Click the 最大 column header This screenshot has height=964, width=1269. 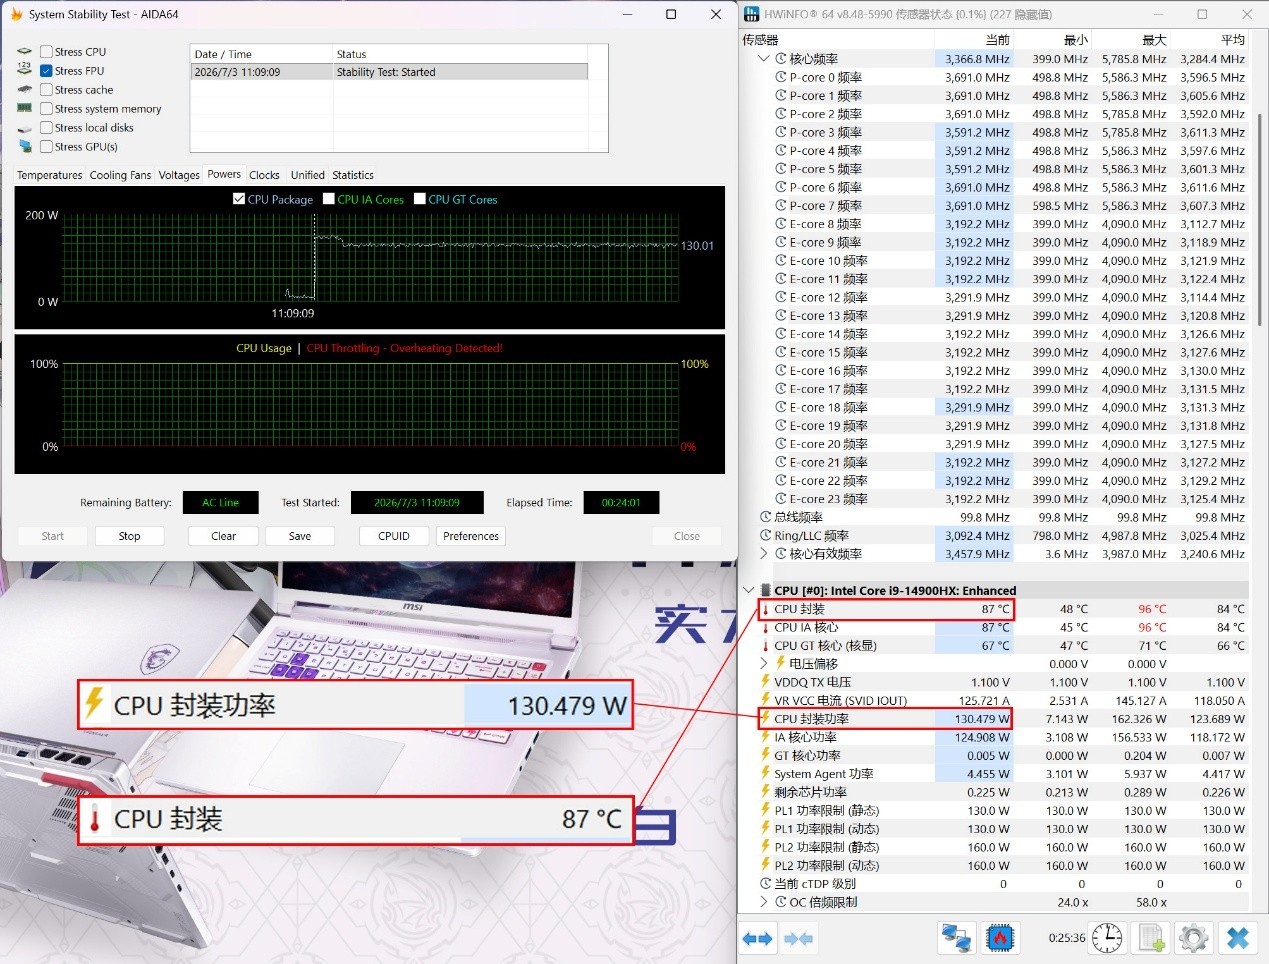click(1130, 40)
